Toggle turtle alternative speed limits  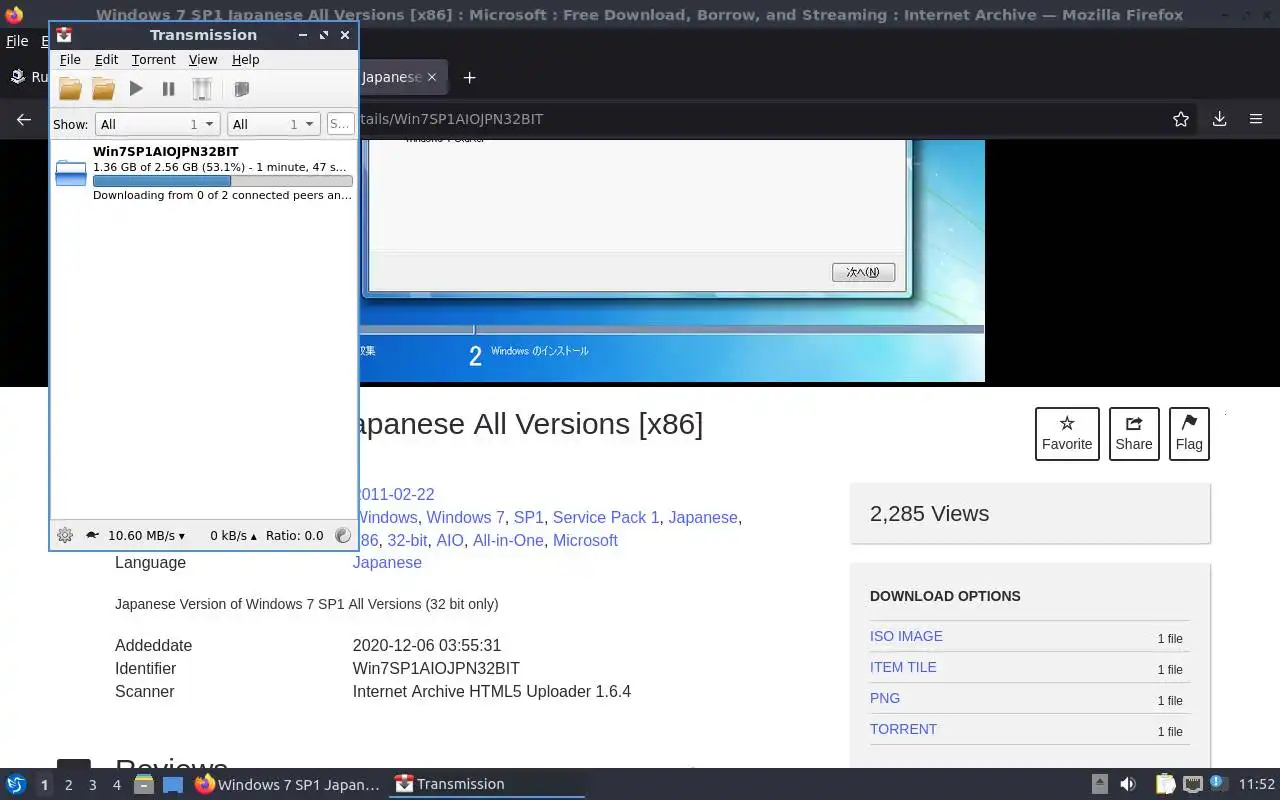coord(92,535)
